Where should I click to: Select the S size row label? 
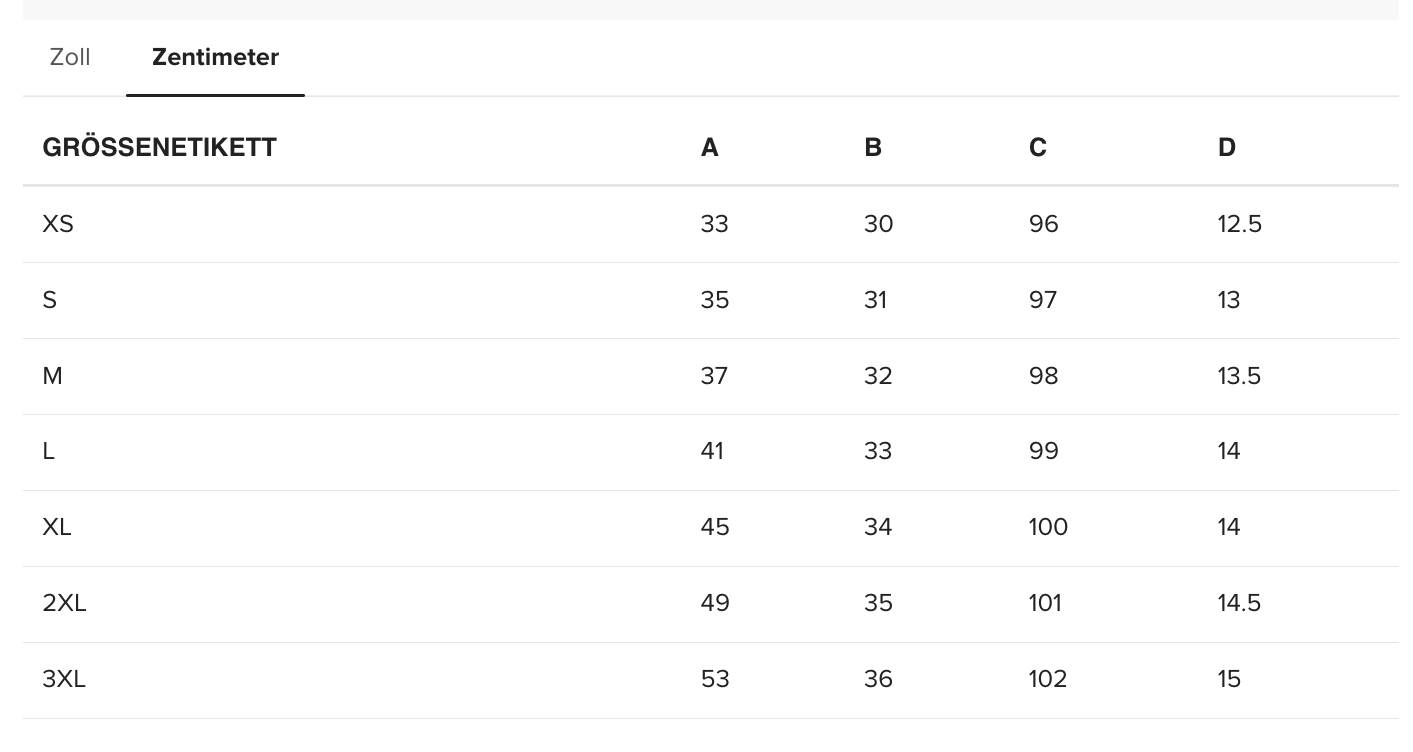point(50,300)
